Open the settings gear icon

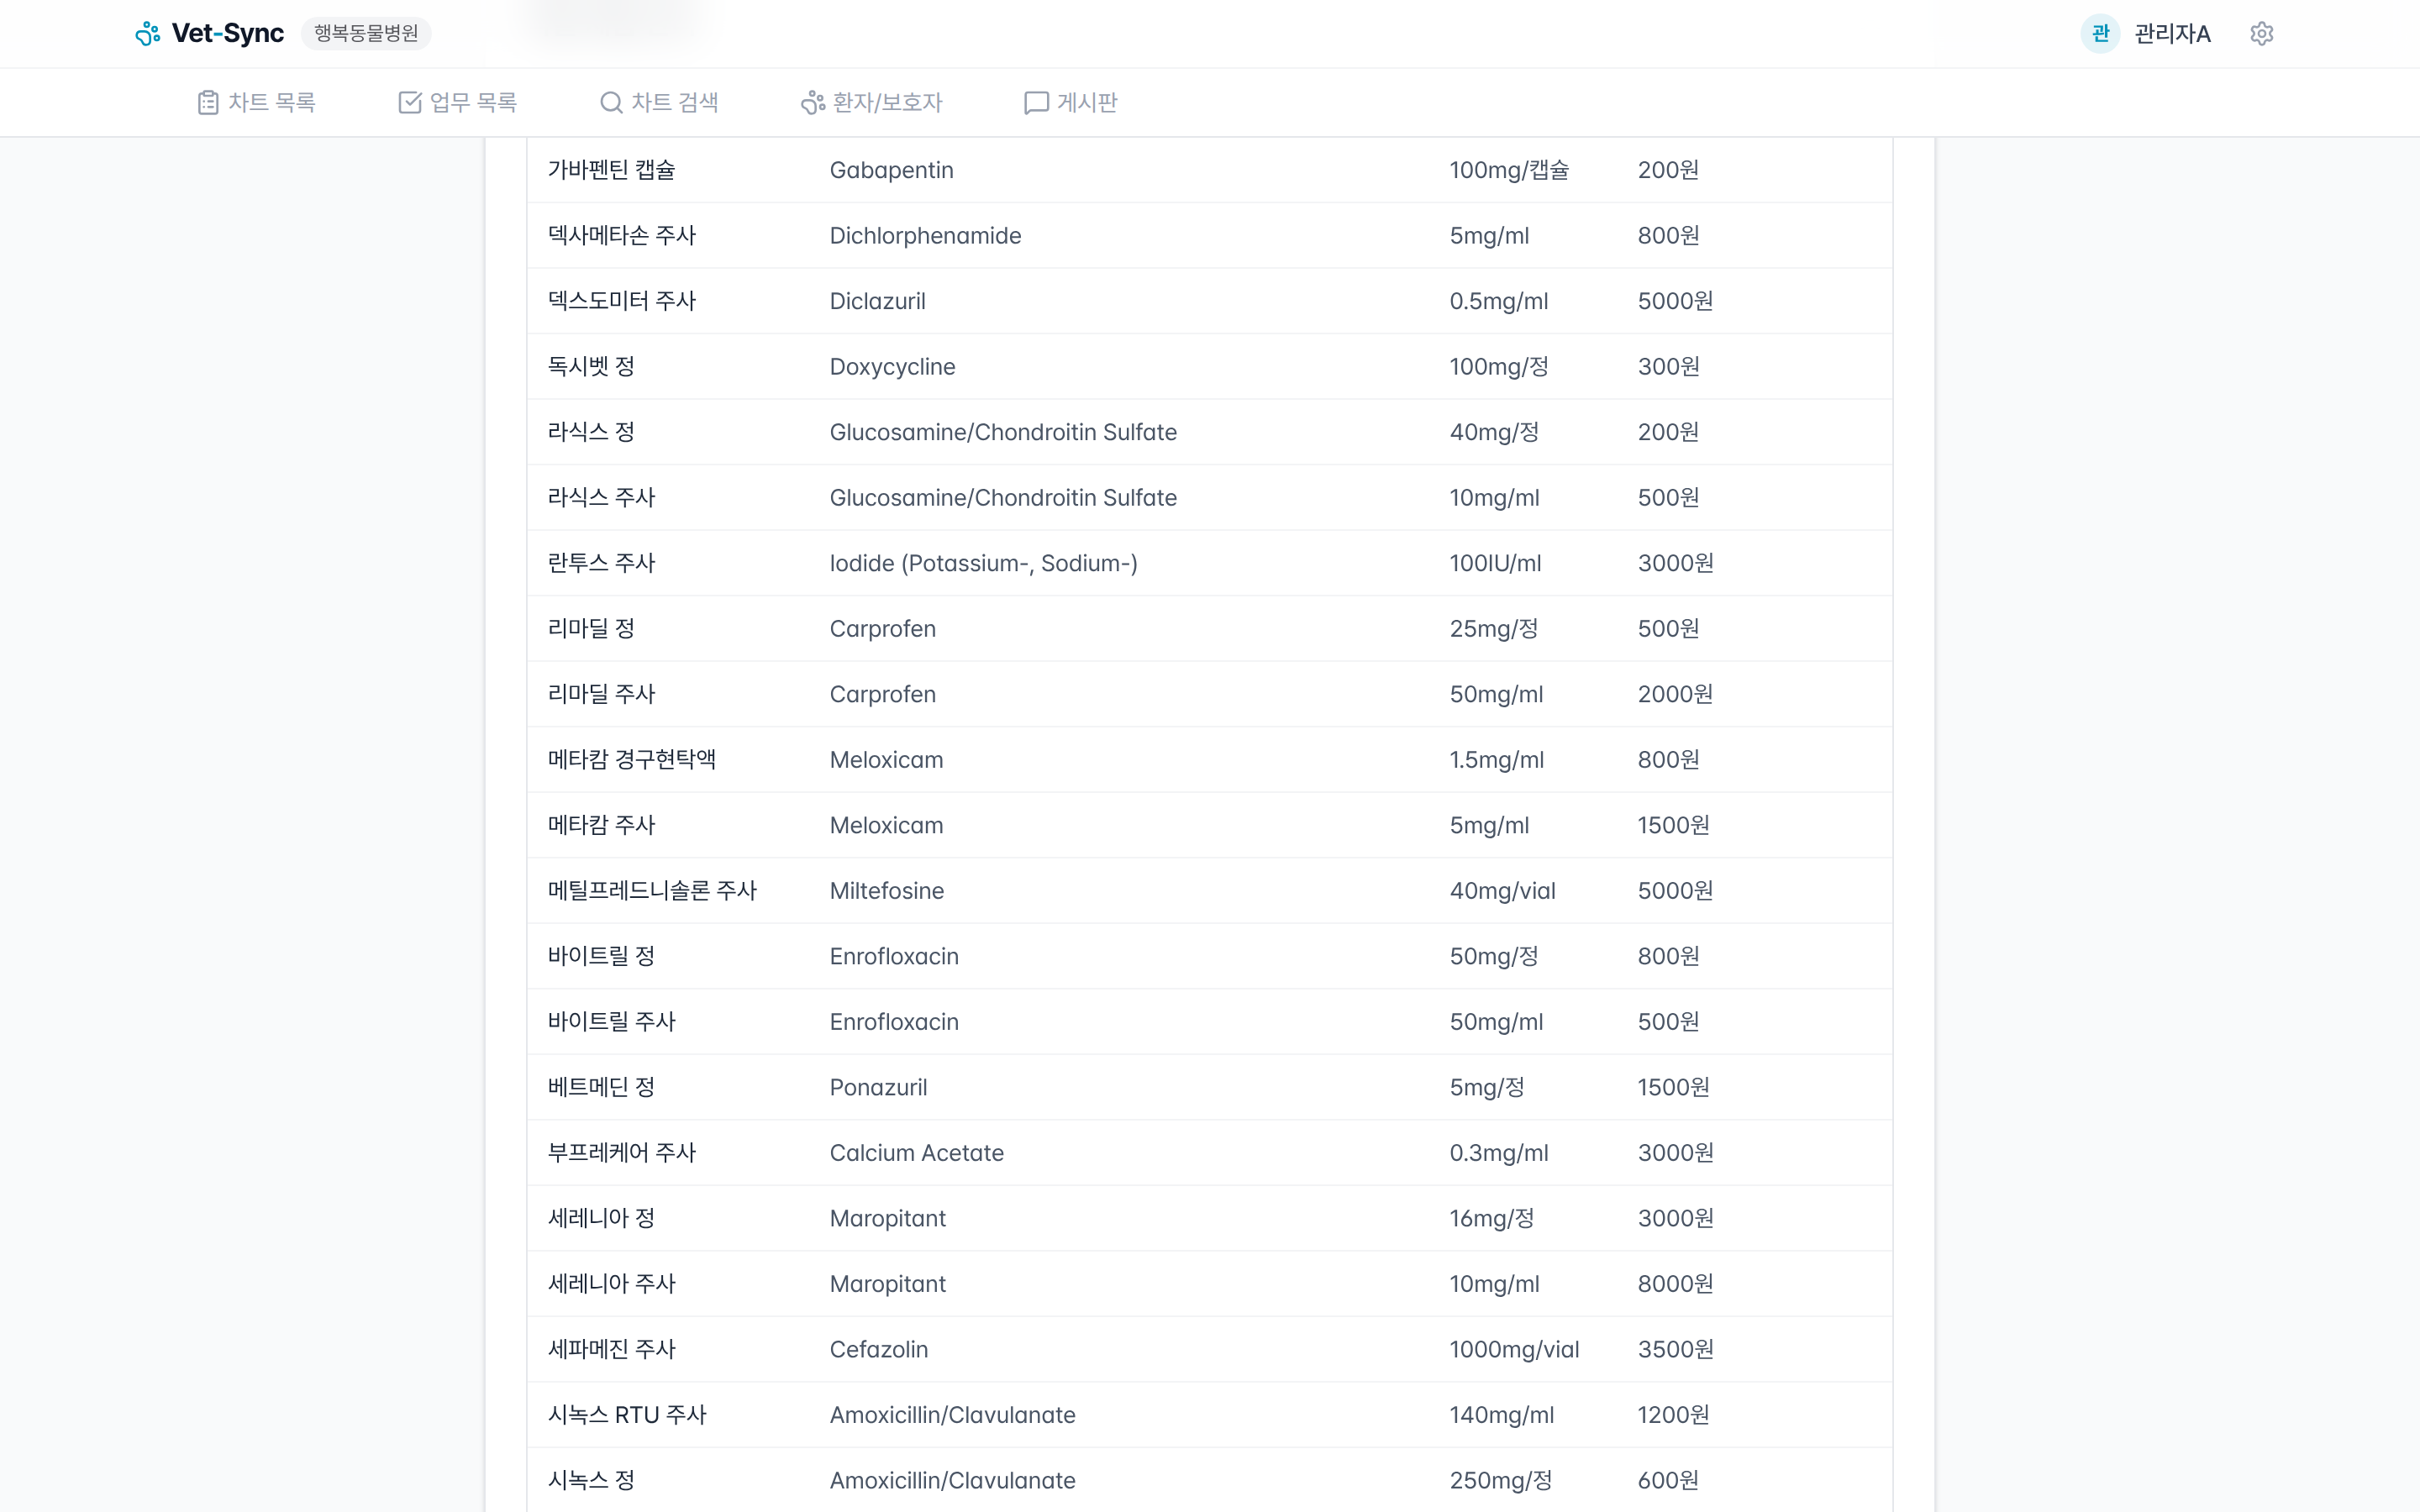[x=2261, y=34]
